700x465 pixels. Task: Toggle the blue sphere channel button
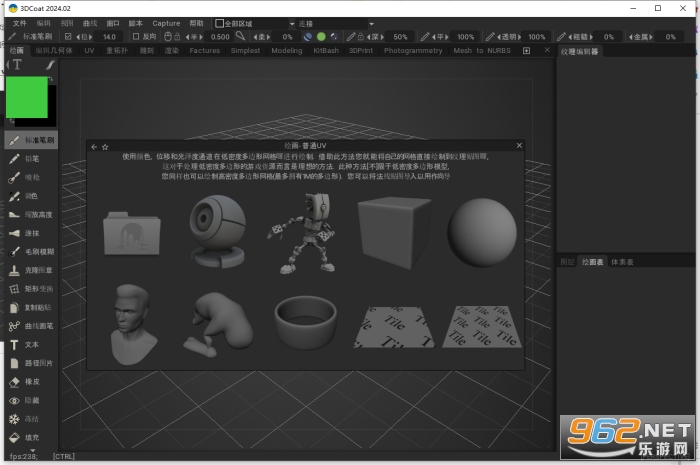click(308, 37)
